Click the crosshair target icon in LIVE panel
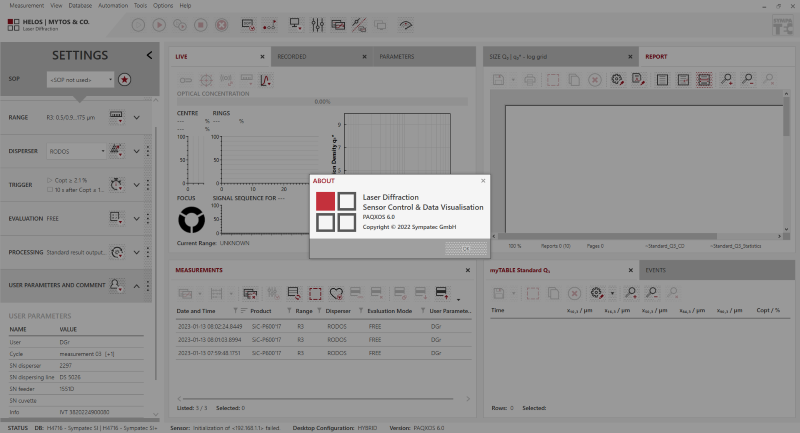 pos(206,80)
